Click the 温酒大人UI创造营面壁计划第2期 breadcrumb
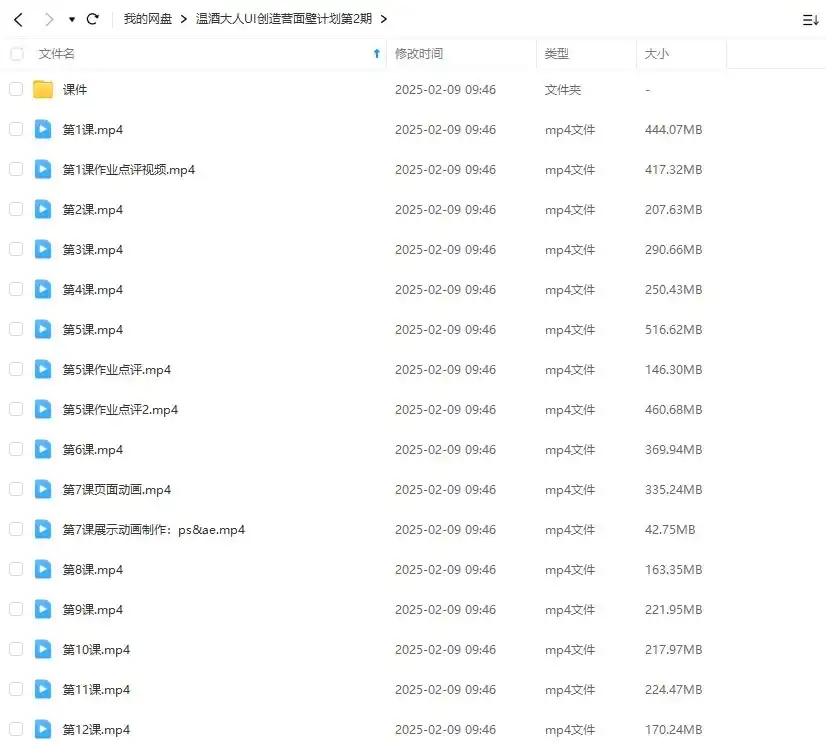Viewport: 826px width, 746px height. (x=281, y=18)
